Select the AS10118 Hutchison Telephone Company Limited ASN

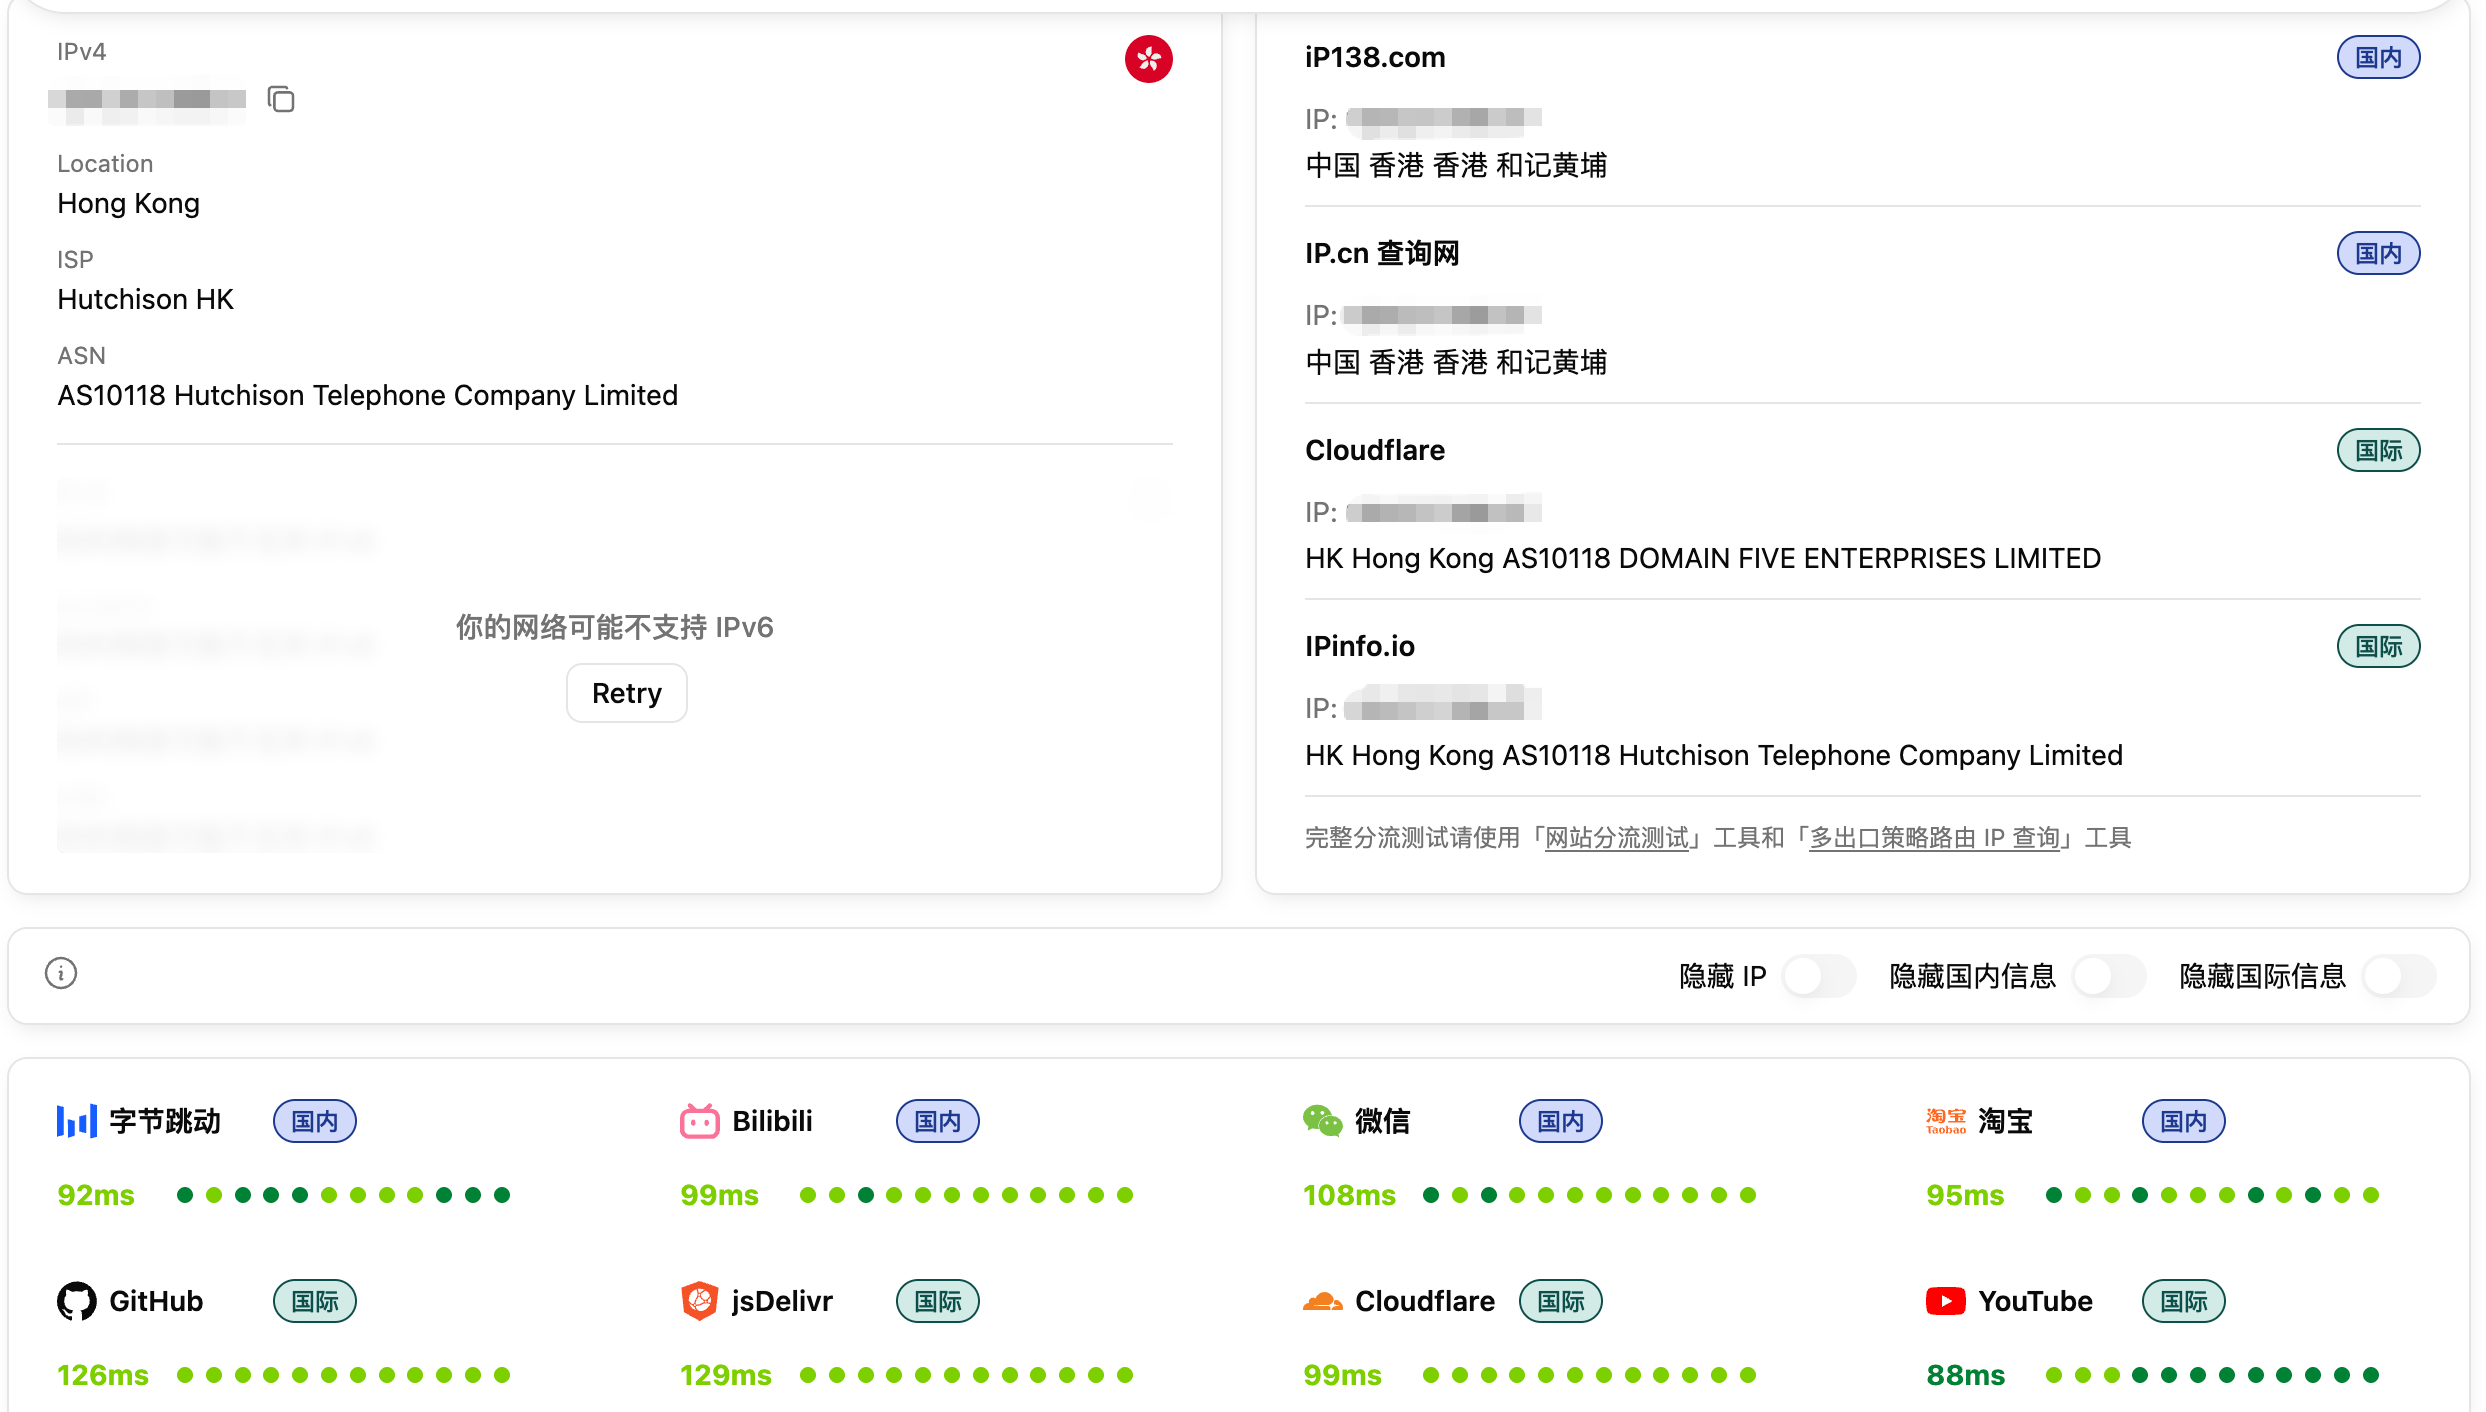pos(368,395)
